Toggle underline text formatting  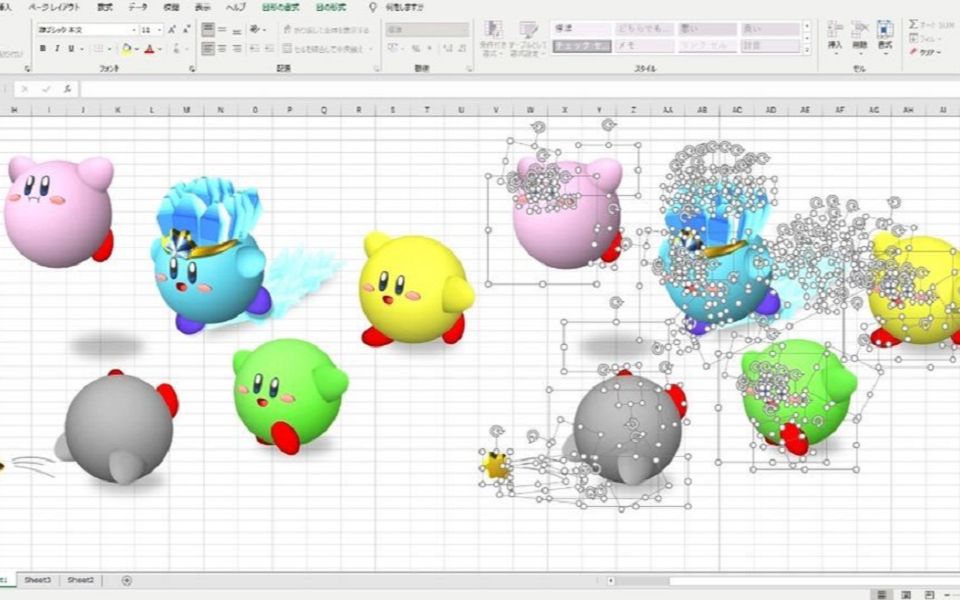click(70, 48)
